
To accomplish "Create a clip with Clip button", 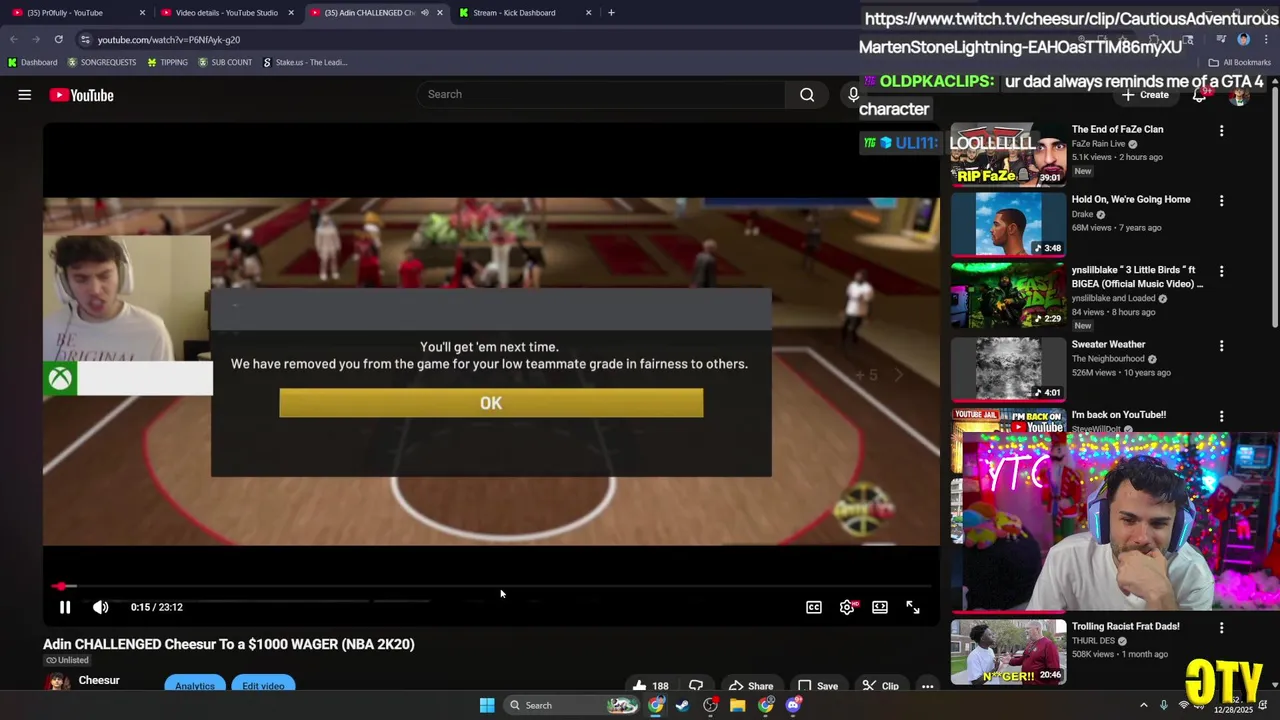I will 880,686.
